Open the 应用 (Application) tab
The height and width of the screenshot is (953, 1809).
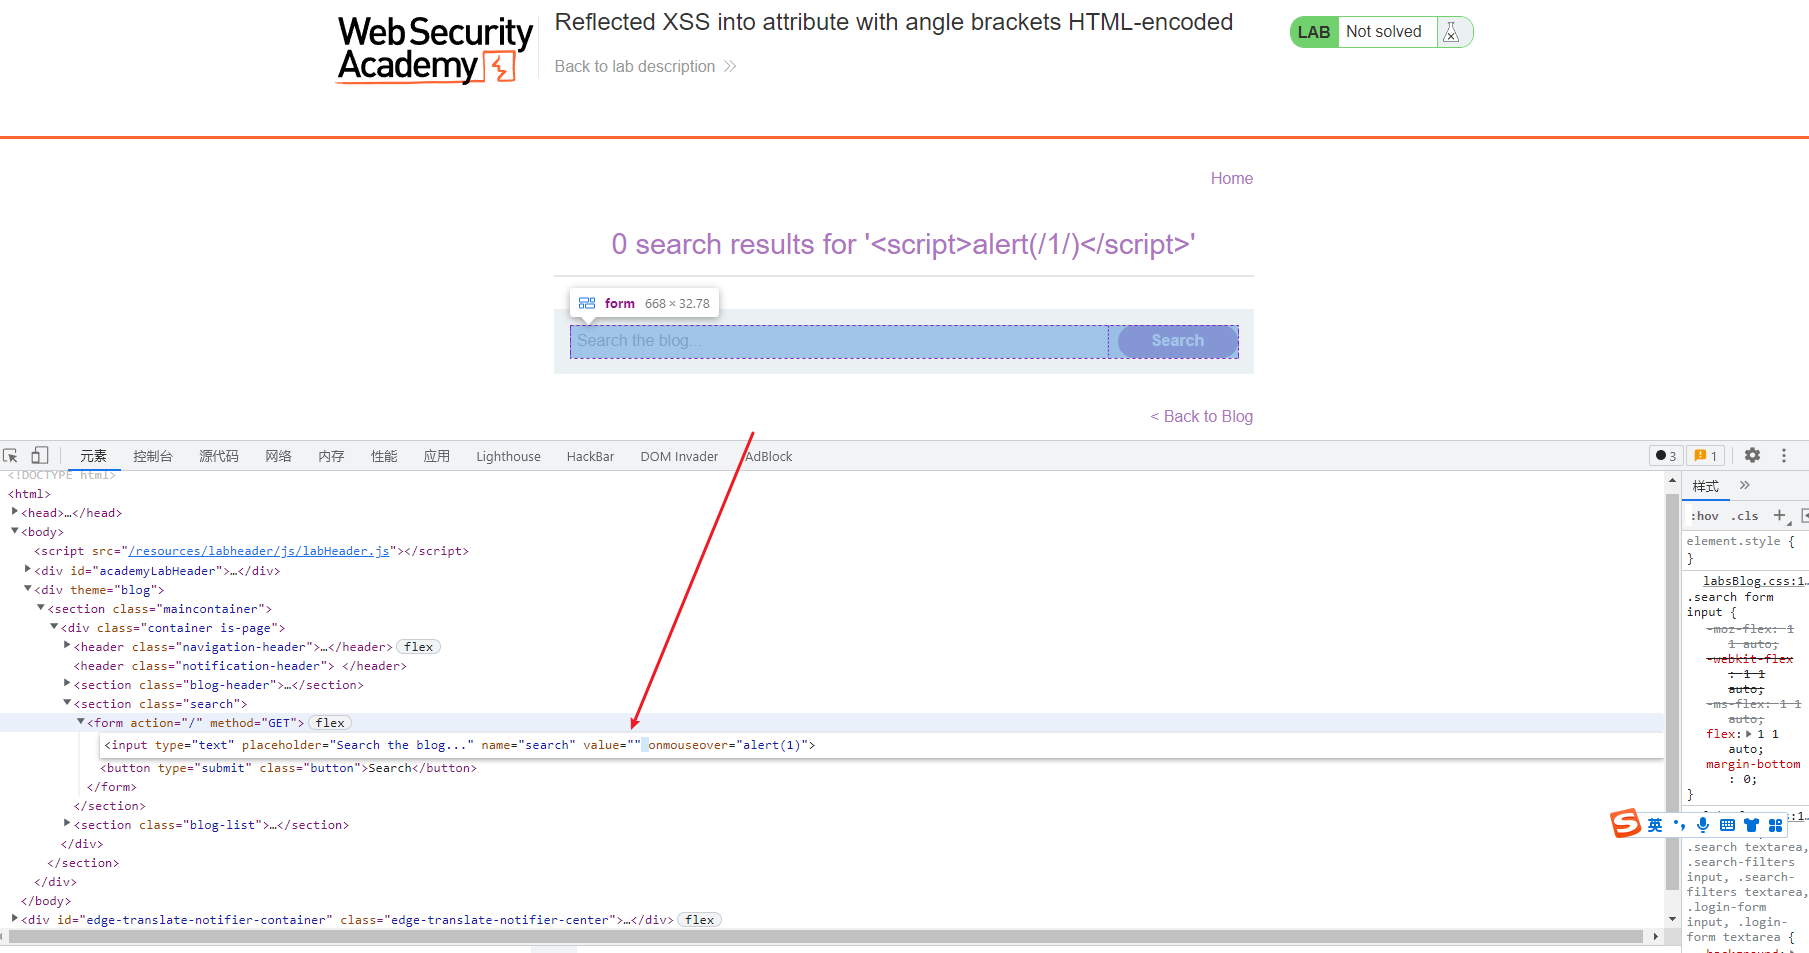(x=437, y=456)
